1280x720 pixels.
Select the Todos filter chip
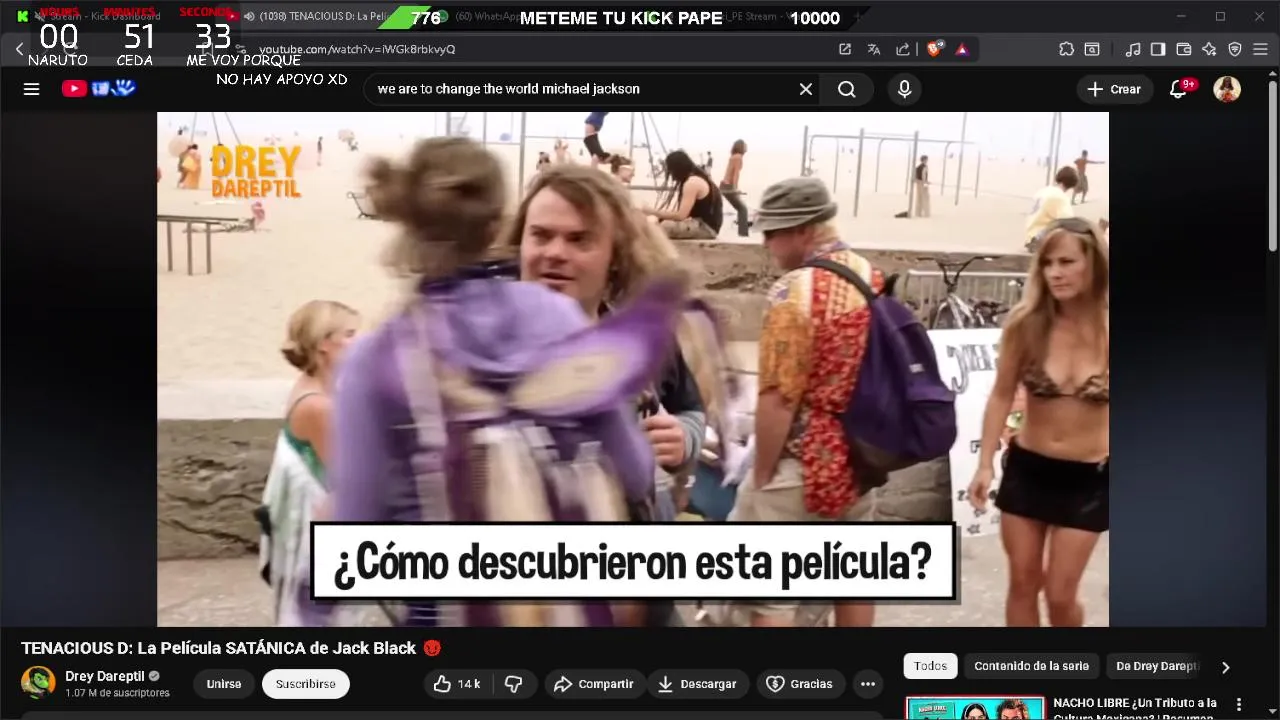click(930, 666)
